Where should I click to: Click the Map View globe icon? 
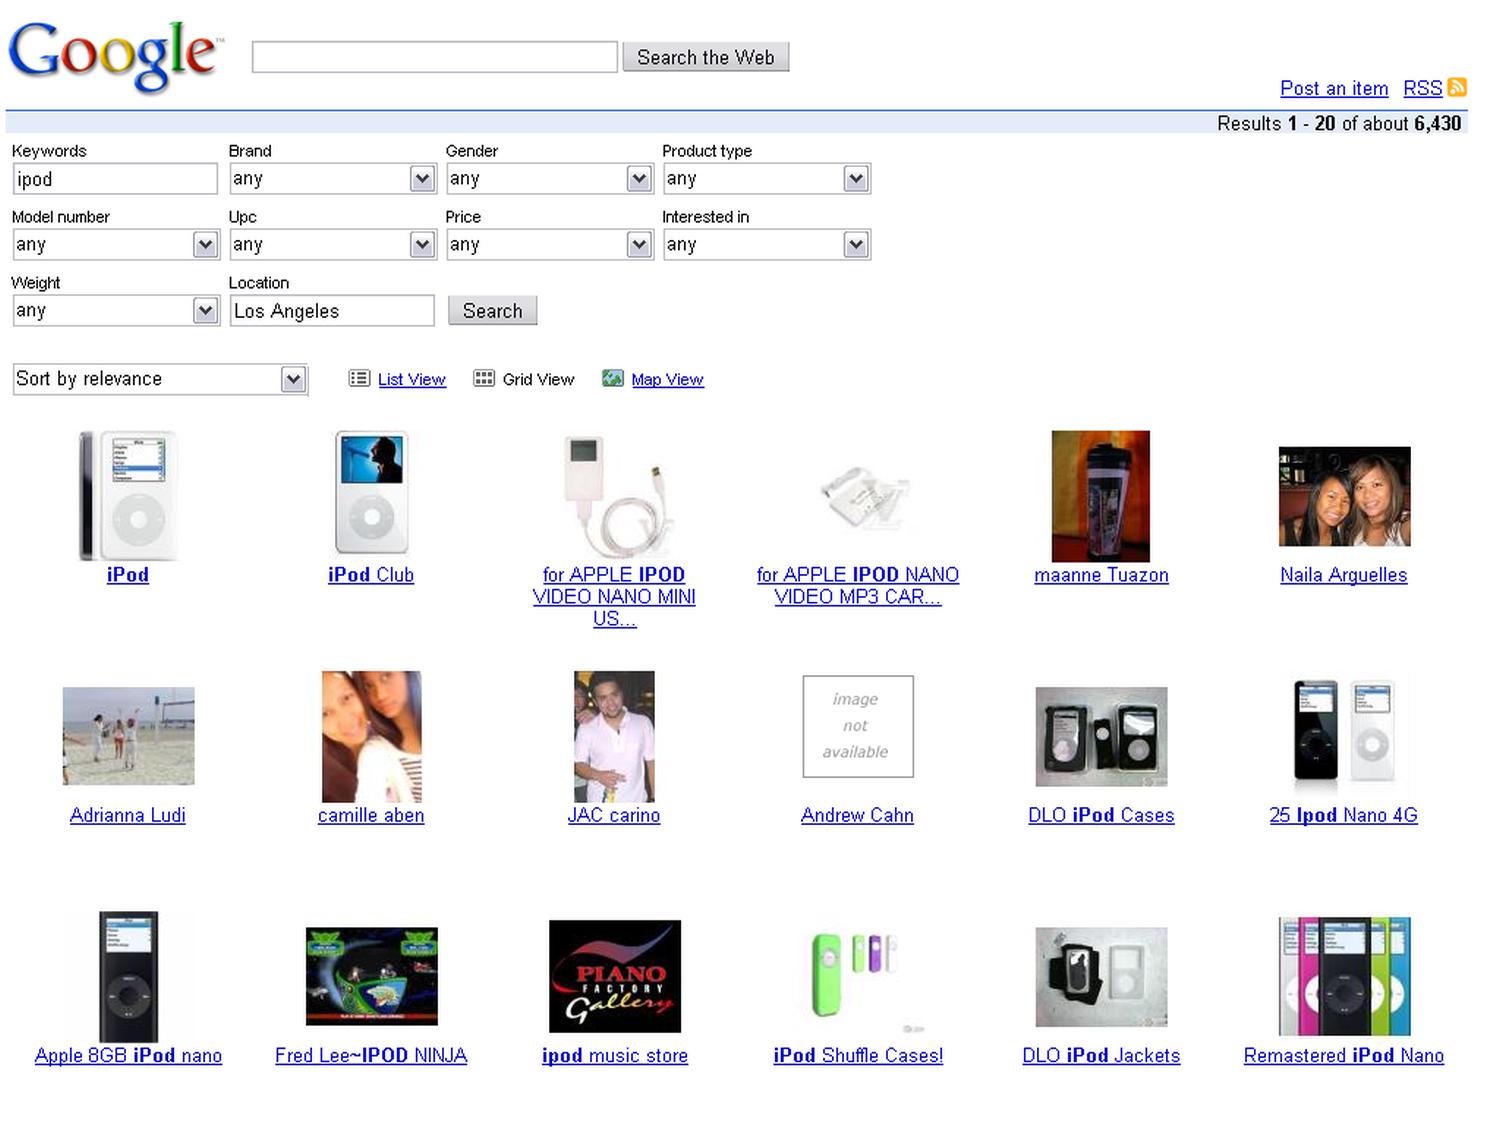pyautogui.click(x=612, y=378)
